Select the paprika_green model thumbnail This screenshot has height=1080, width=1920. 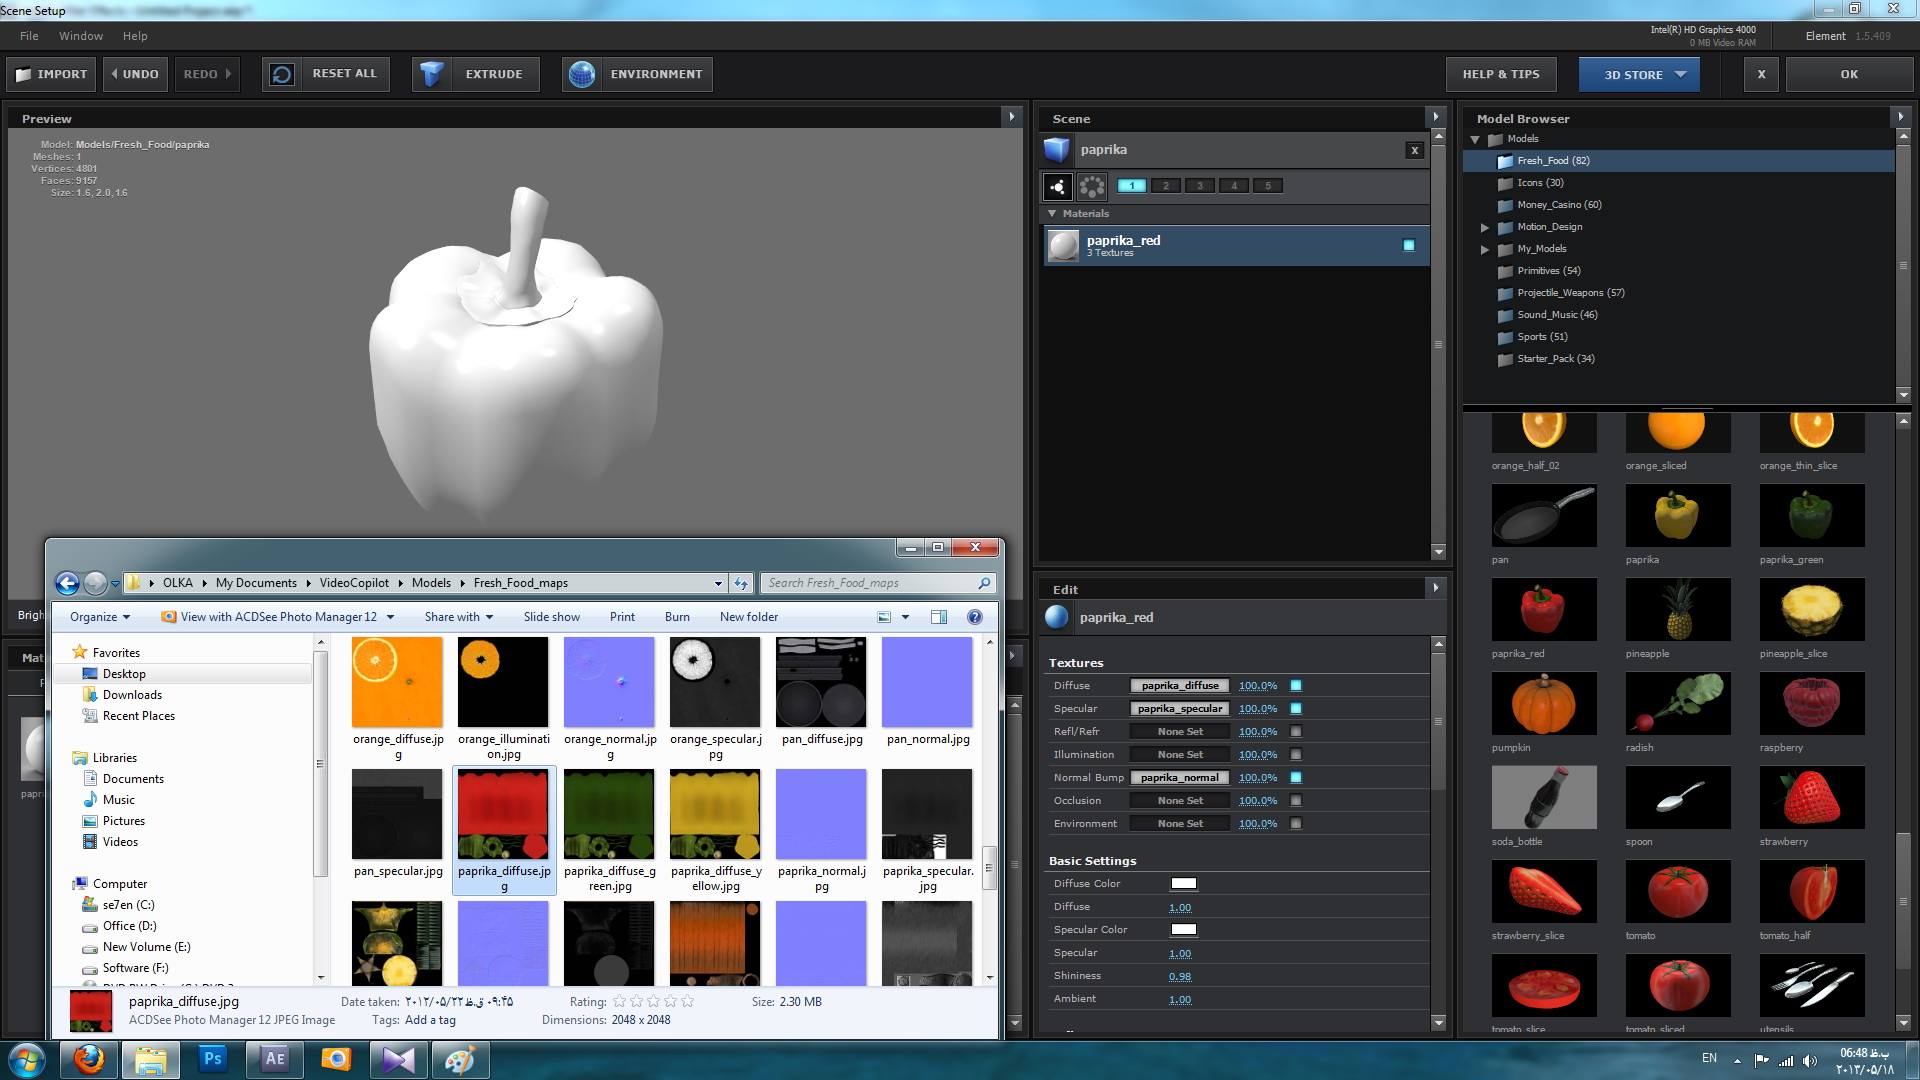[1812, 515]
